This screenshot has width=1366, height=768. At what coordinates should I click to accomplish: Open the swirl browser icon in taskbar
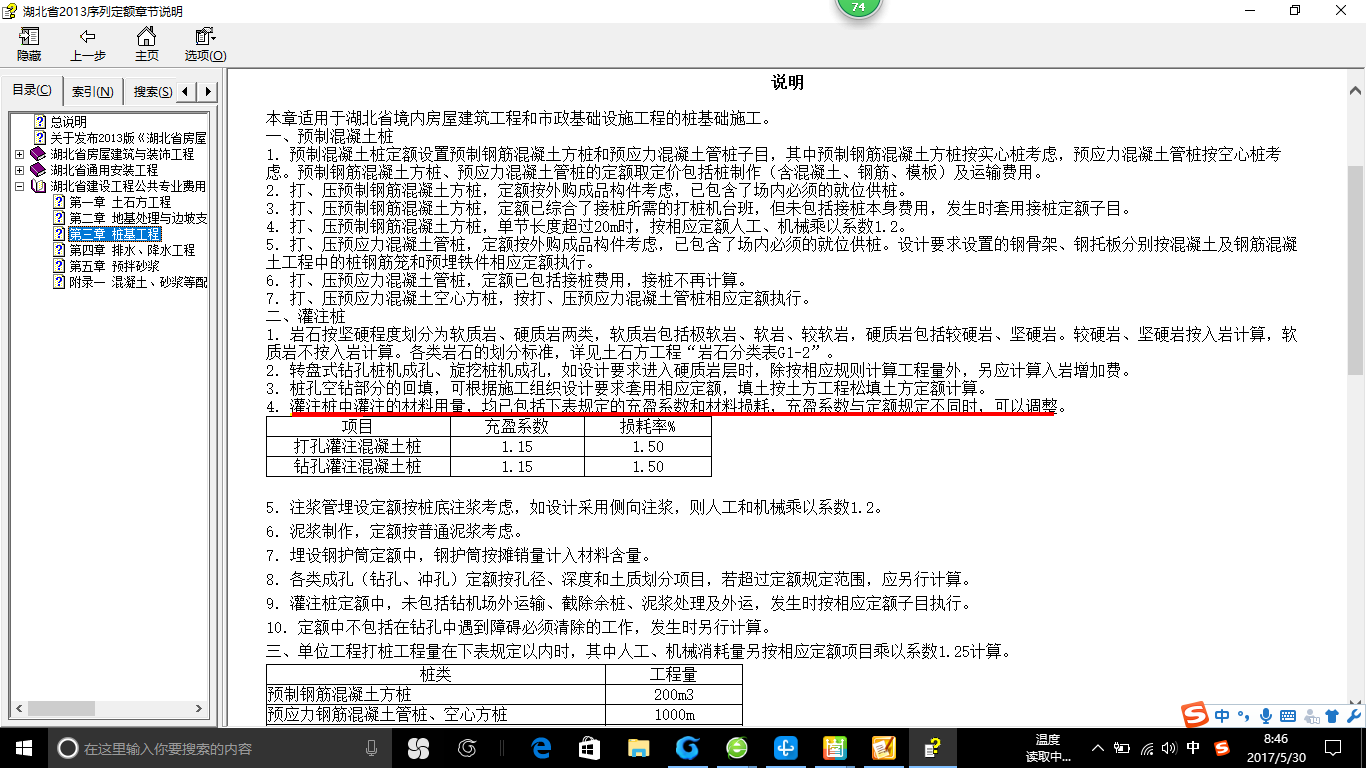point(467,747)
